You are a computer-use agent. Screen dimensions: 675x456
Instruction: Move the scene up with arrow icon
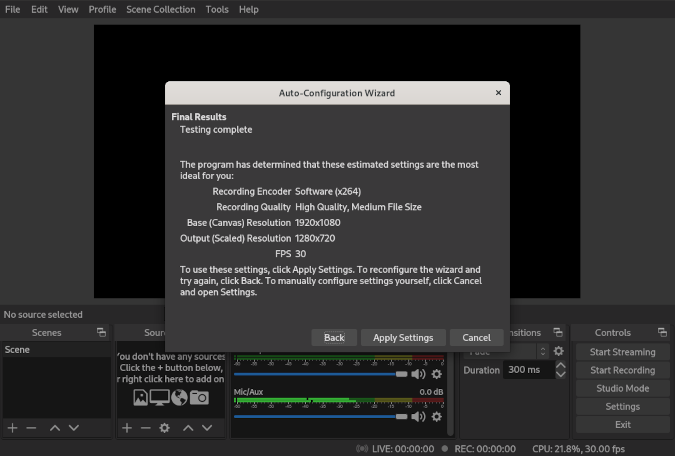click(x=55, y=428)
